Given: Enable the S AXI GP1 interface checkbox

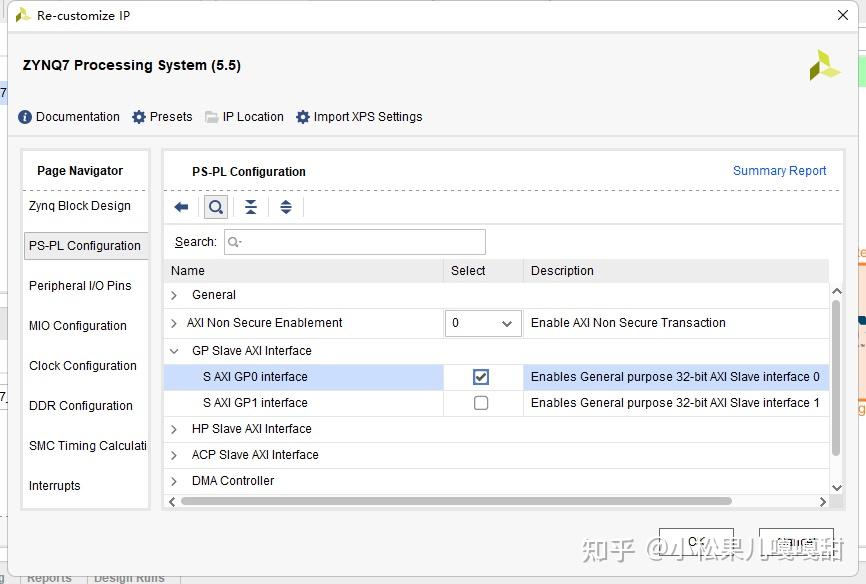Looking at the screenshot, I should tap(481, 403).
